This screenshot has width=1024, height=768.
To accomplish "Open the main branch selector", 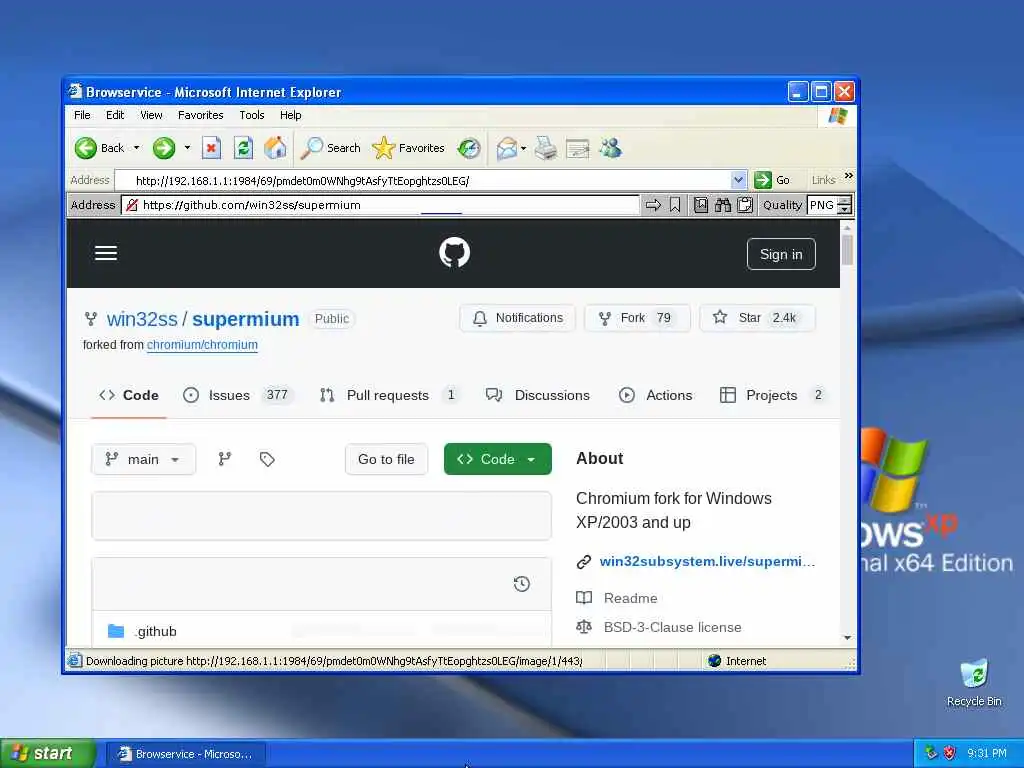I will 143,459.
